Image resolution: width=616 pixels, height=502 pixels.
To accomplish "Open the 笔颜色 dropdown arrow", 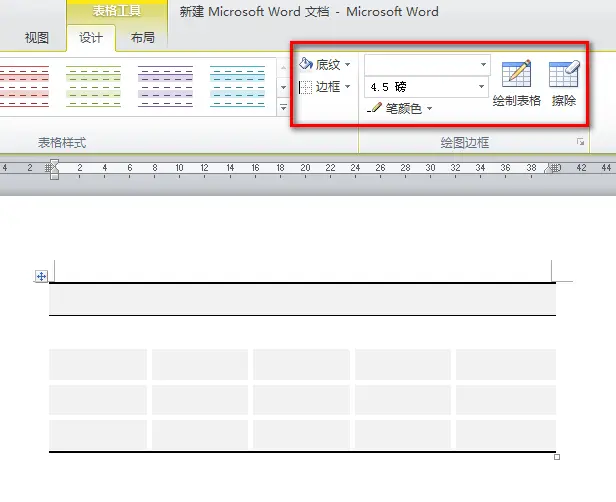I will pyautogui.click(x=429, y=108).
